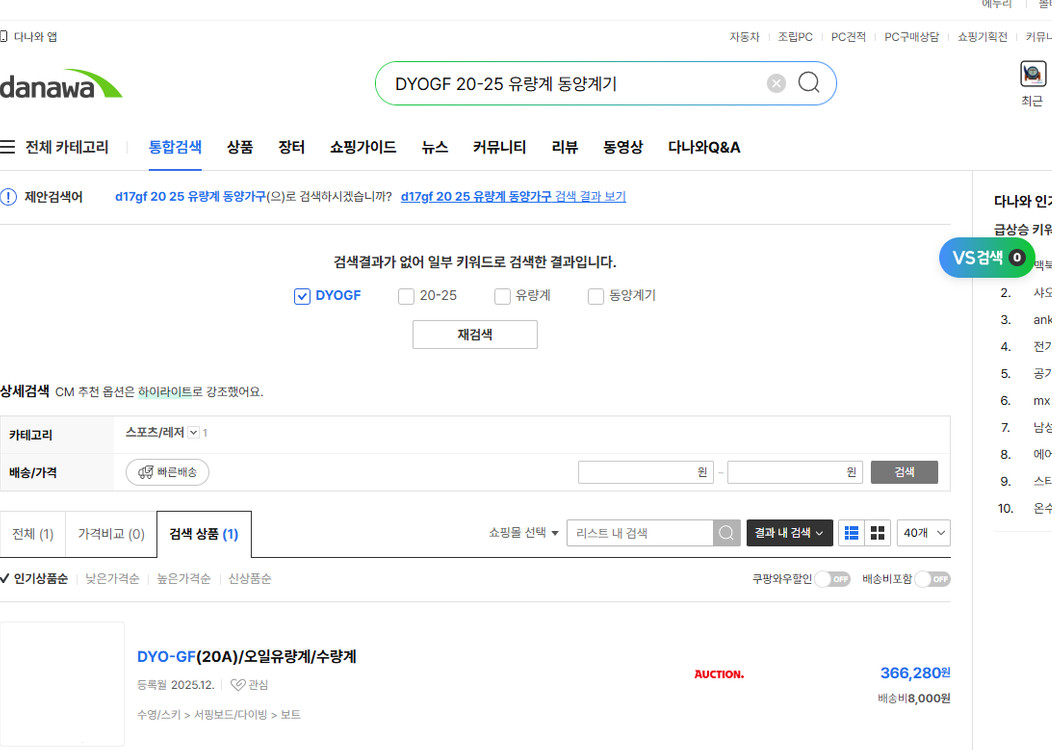Click the 다나와 앱 link
Image resolution: width=1052 pixels, height=750 pixels.
click(35, 37)
